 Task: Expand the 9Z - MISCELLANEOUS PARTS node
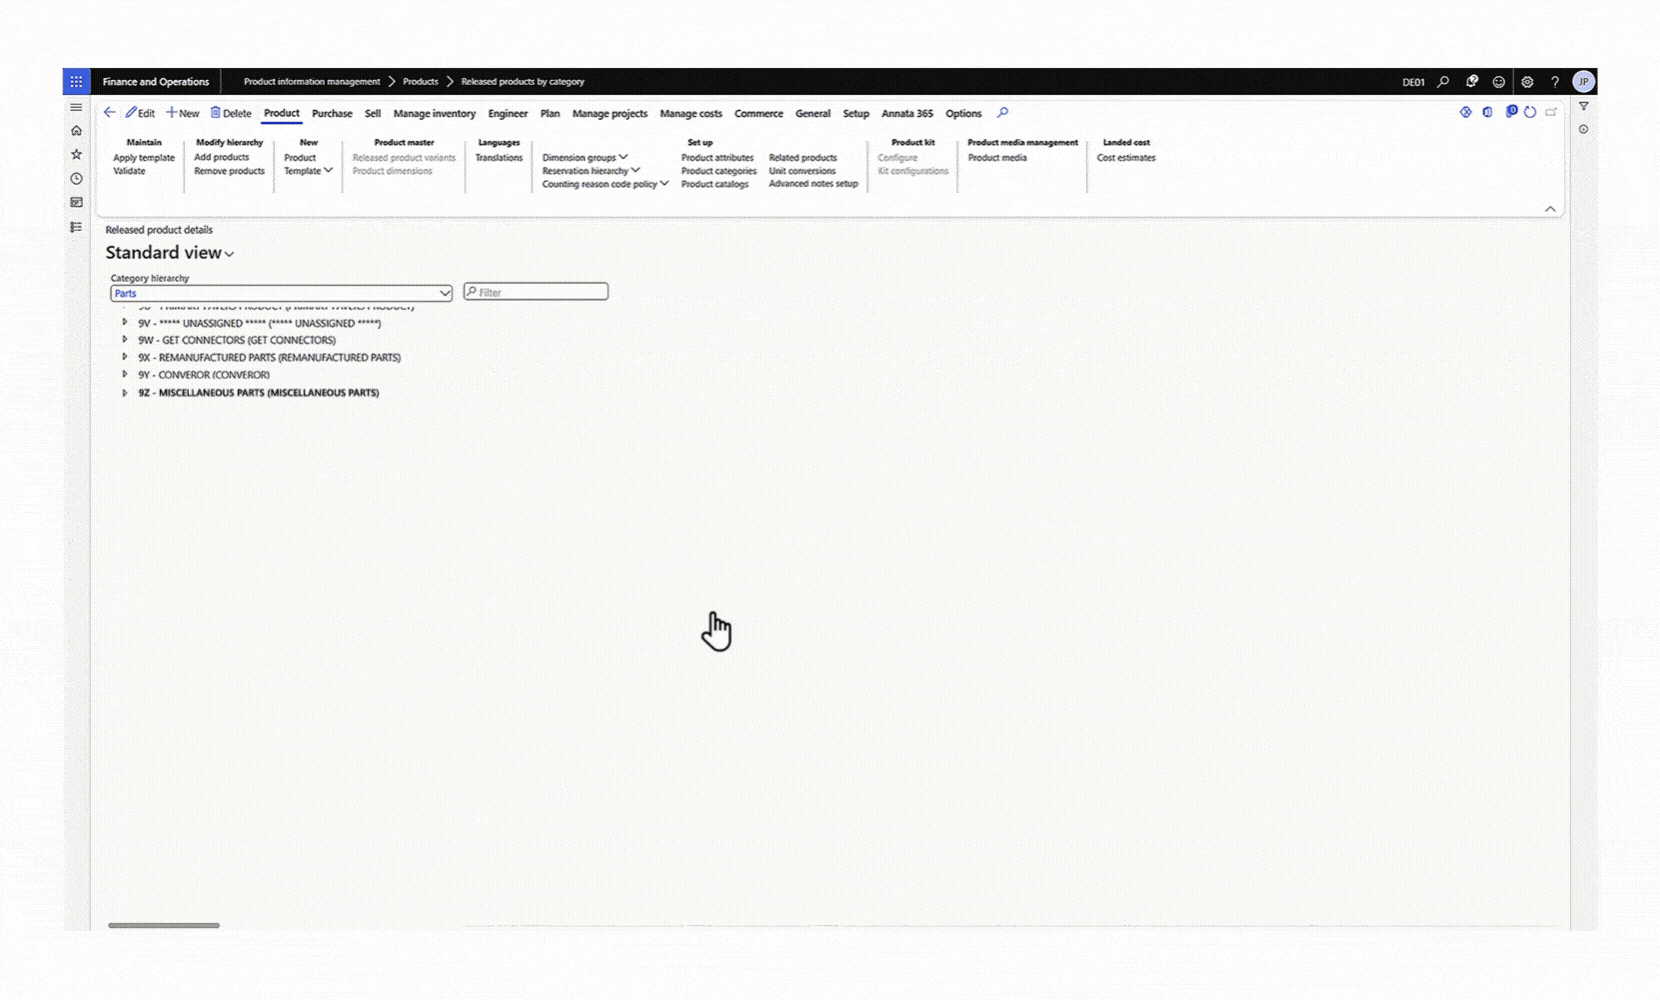125,393
